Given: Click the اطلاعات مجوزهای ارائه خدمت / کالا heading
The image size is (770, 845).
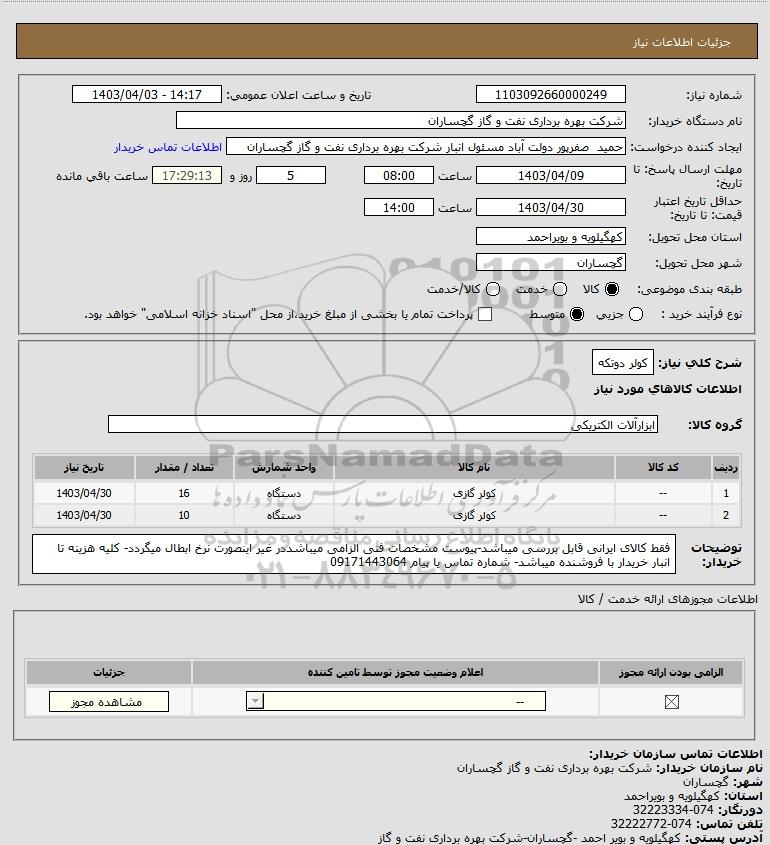Looking at the screenshot, I should 668,599.
